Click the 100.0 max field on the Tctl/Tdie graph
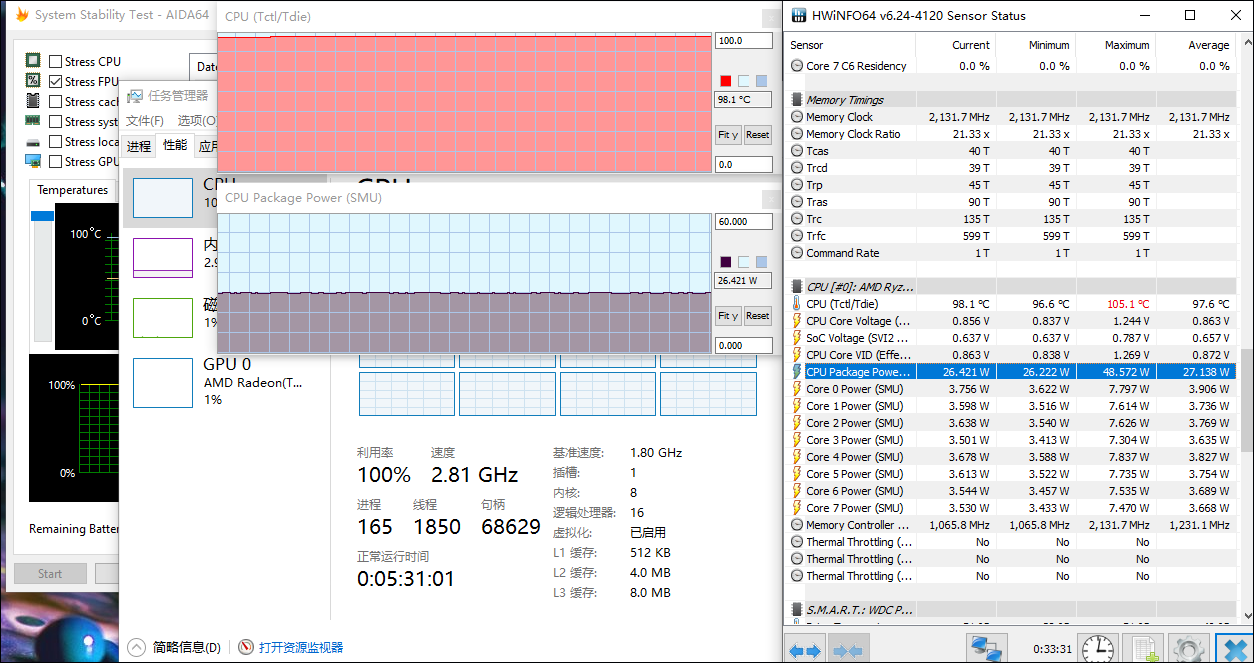 pyautogui.click(x=744, y=41)
